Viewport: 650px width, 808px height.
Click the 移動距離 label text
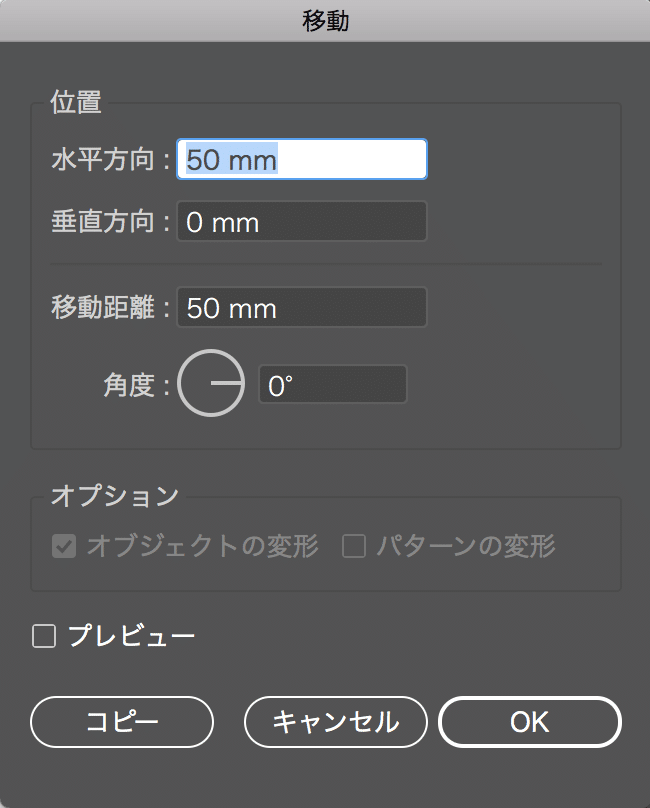(103, 308)
